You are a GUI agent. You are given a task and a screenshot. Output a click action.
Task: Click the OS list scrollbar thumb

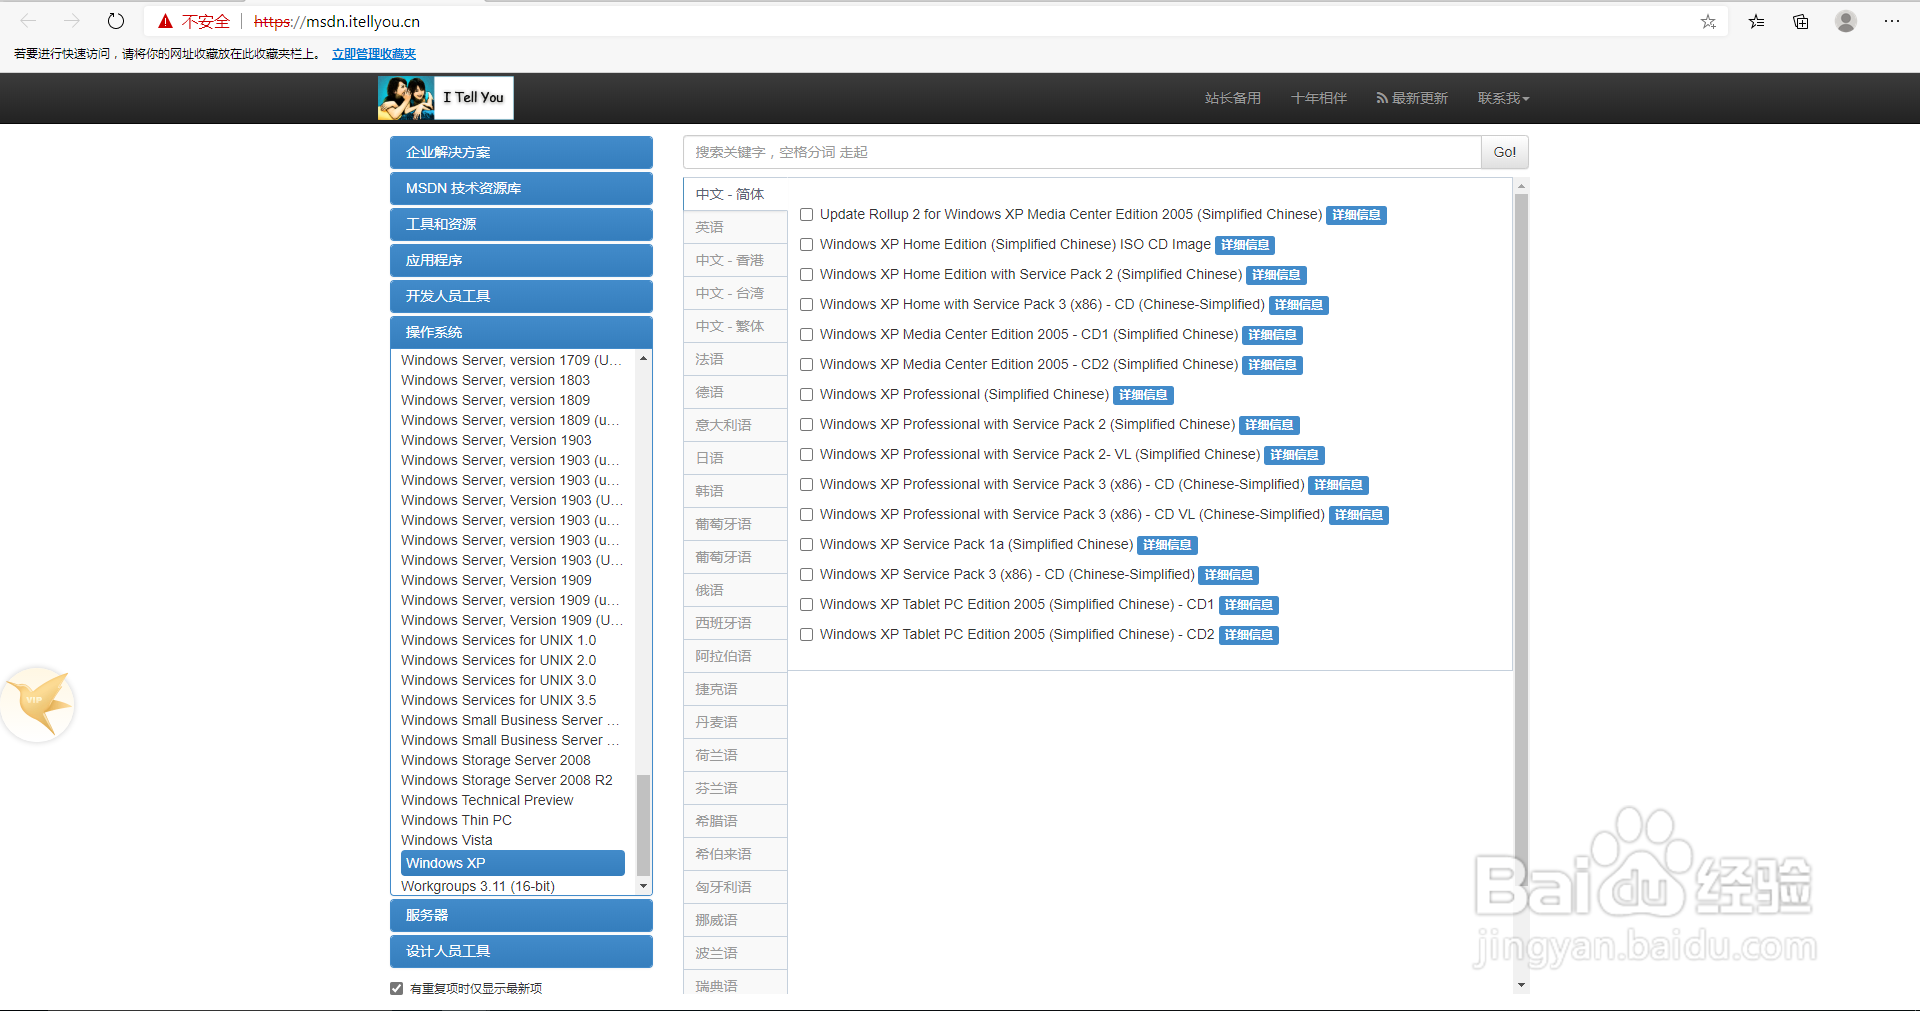tap(643, 825)
